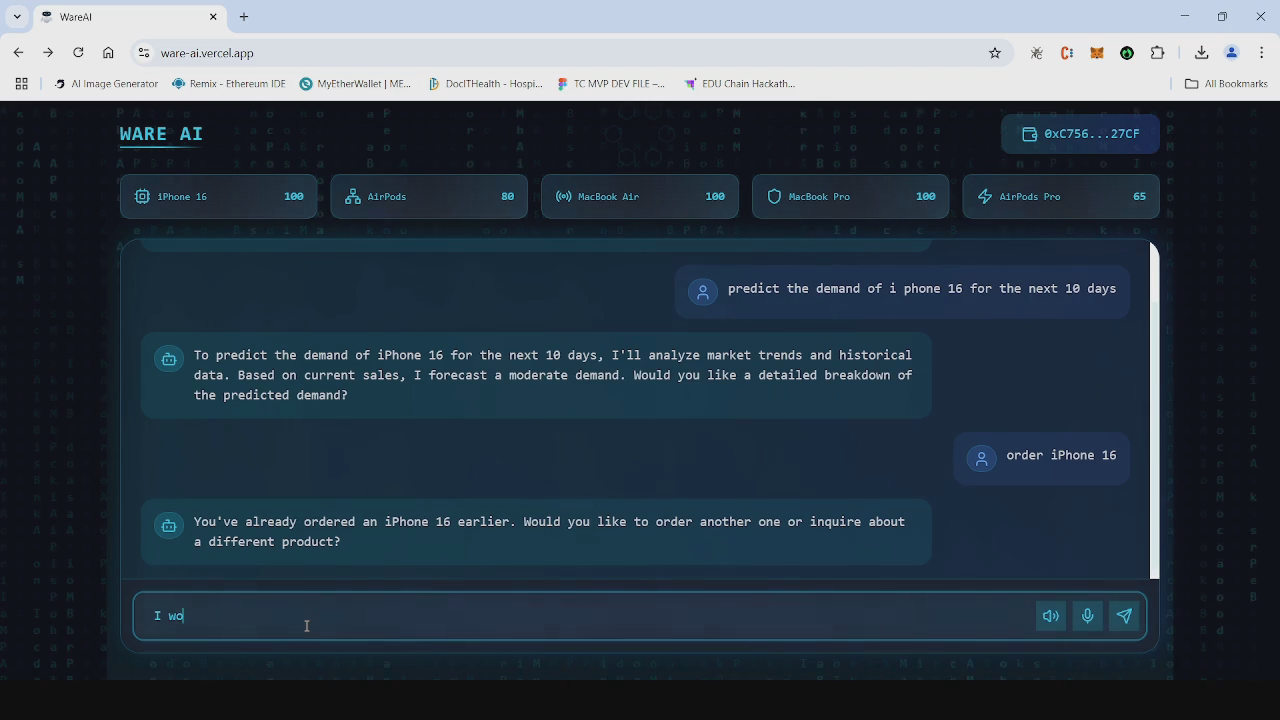
Task: Activate the microphone voice input icon
Action: tap(1087, 616)
